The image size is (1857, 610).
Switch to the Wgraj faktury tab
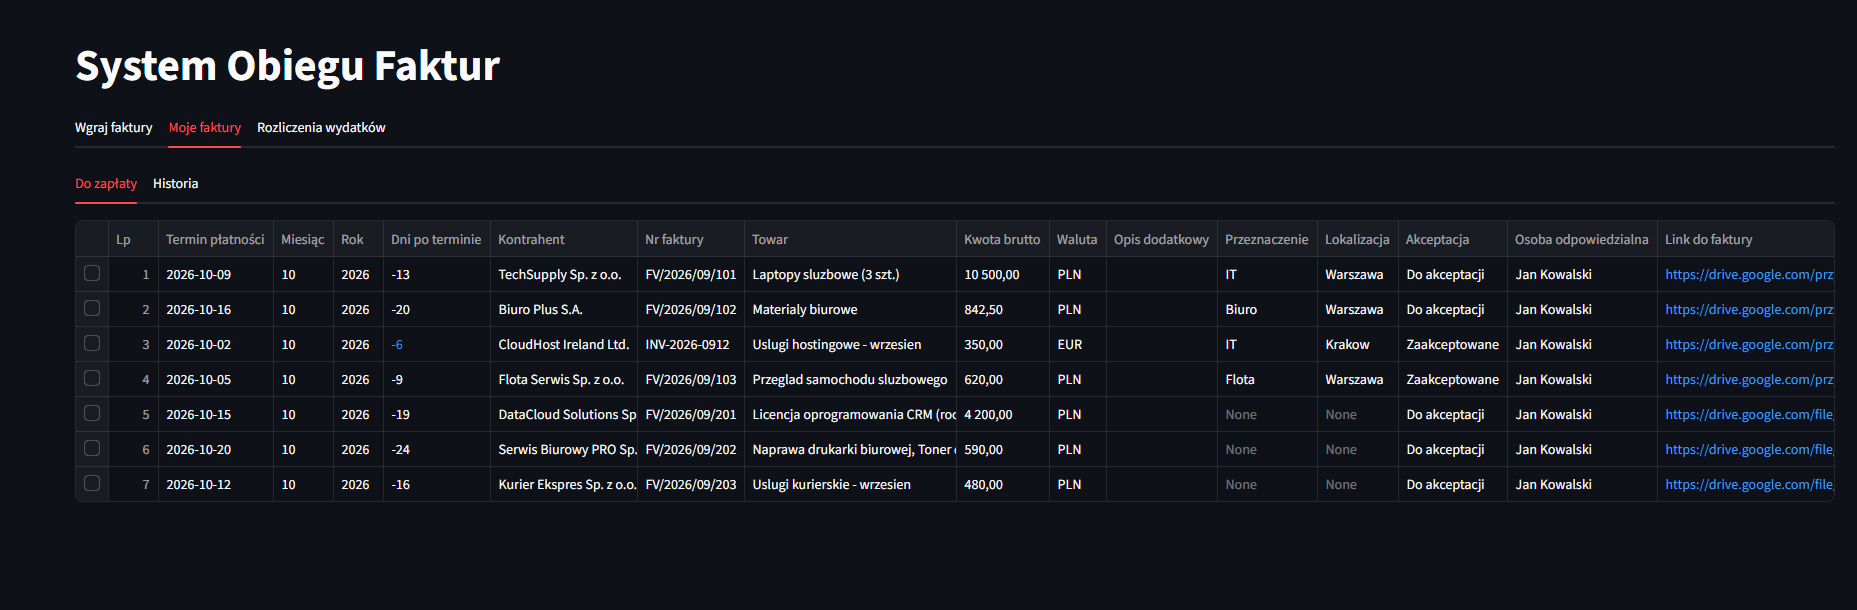[114, 127]
